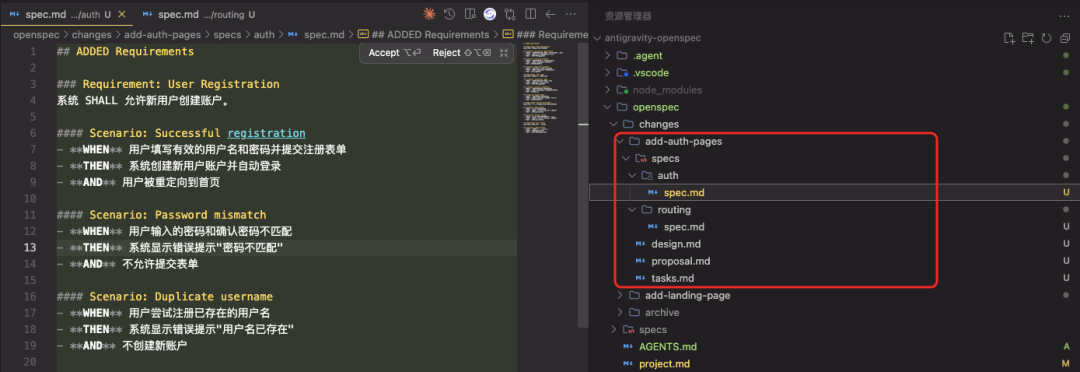Open the editor's more actions ellipsis menu
The width and height of the screenshot is (1080, 372).
[x=571, y=14]
